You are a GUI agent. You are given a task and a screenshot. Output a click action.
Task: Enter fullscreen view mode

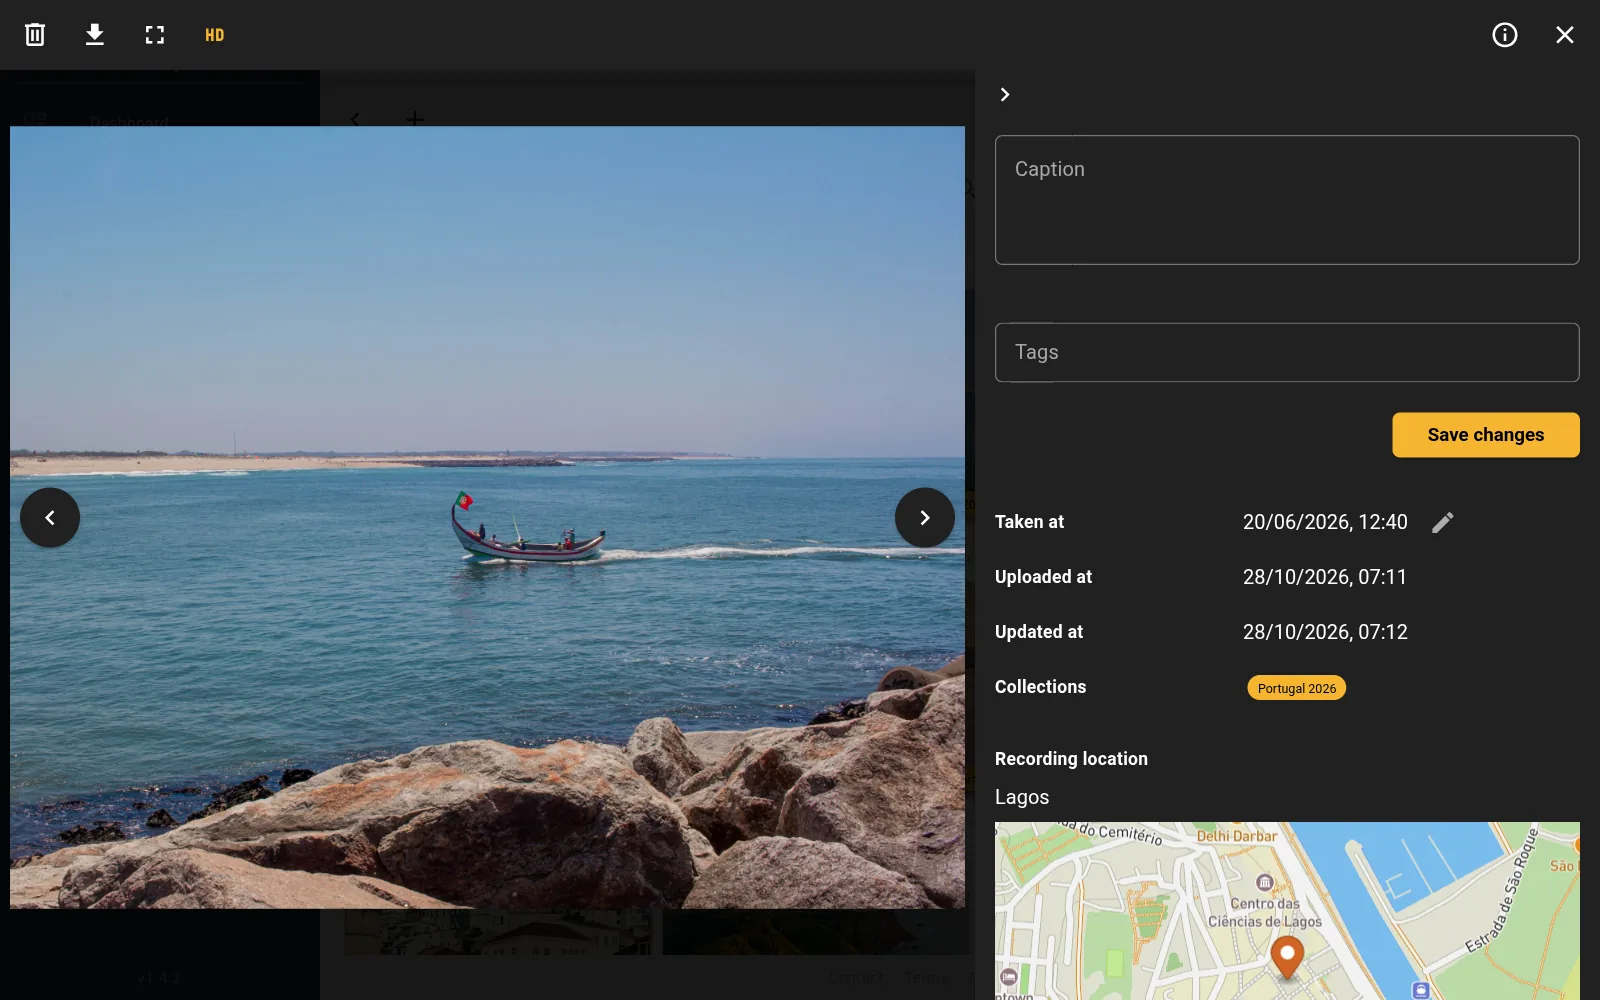[x=155, y=35]
